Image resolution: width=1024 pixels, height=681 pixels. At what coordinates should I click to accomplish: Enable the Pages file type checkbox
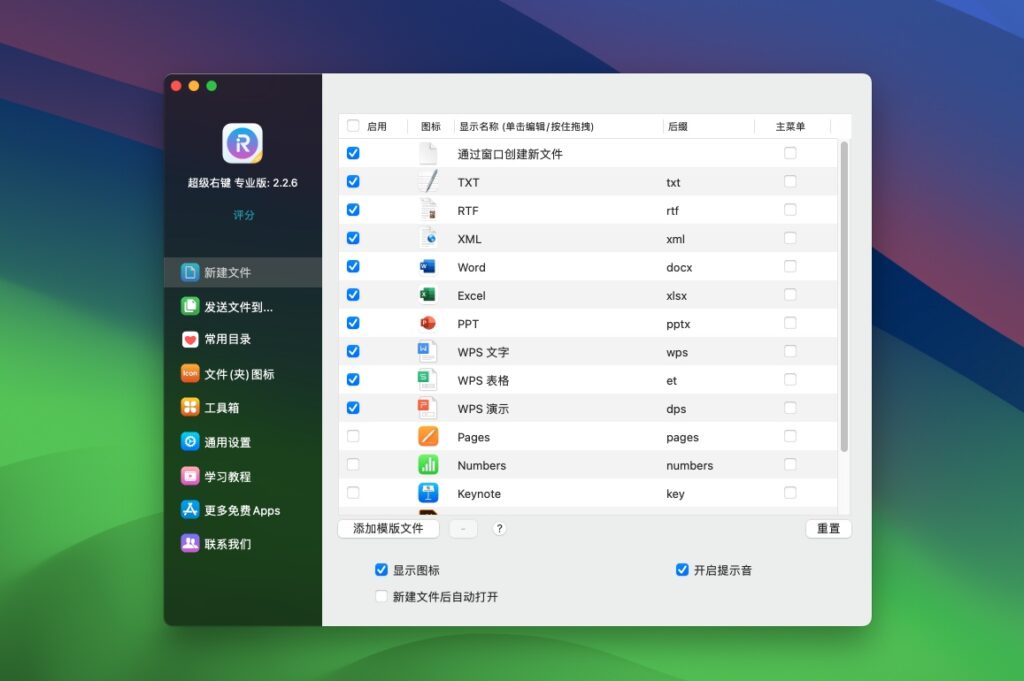coord(353,436)
